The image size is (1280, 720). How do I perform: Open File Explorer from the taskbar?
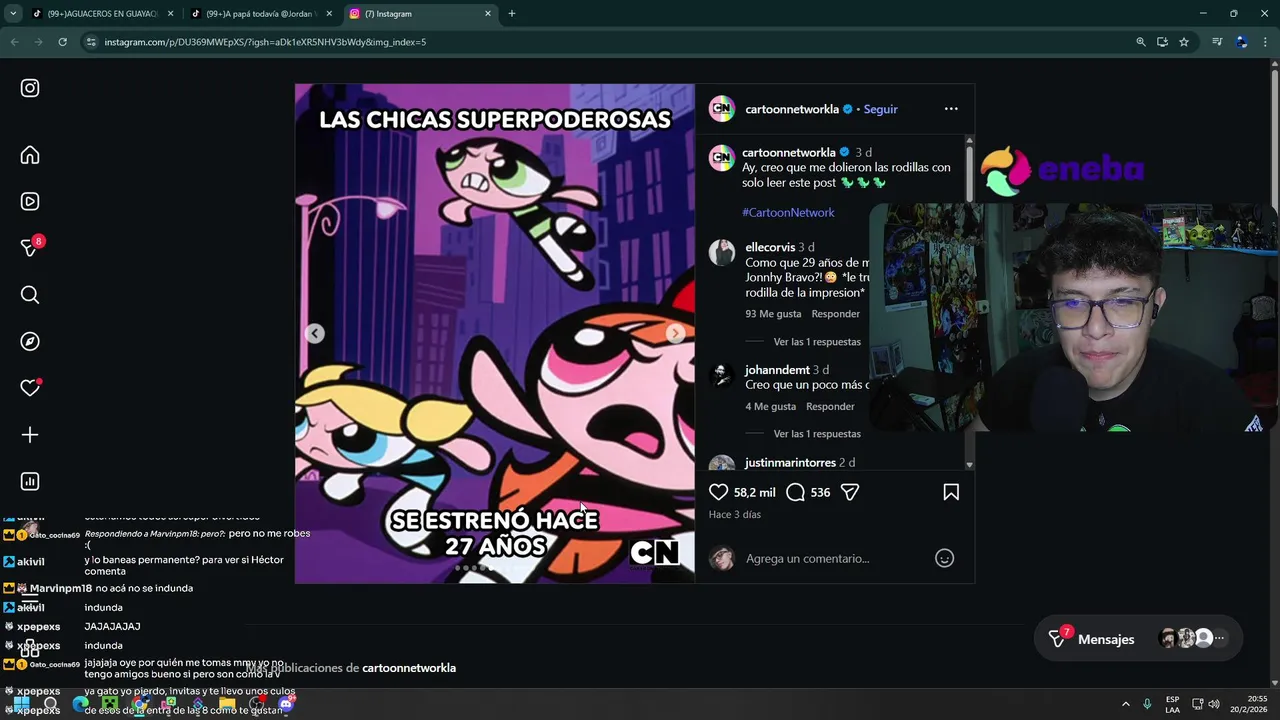228,704
